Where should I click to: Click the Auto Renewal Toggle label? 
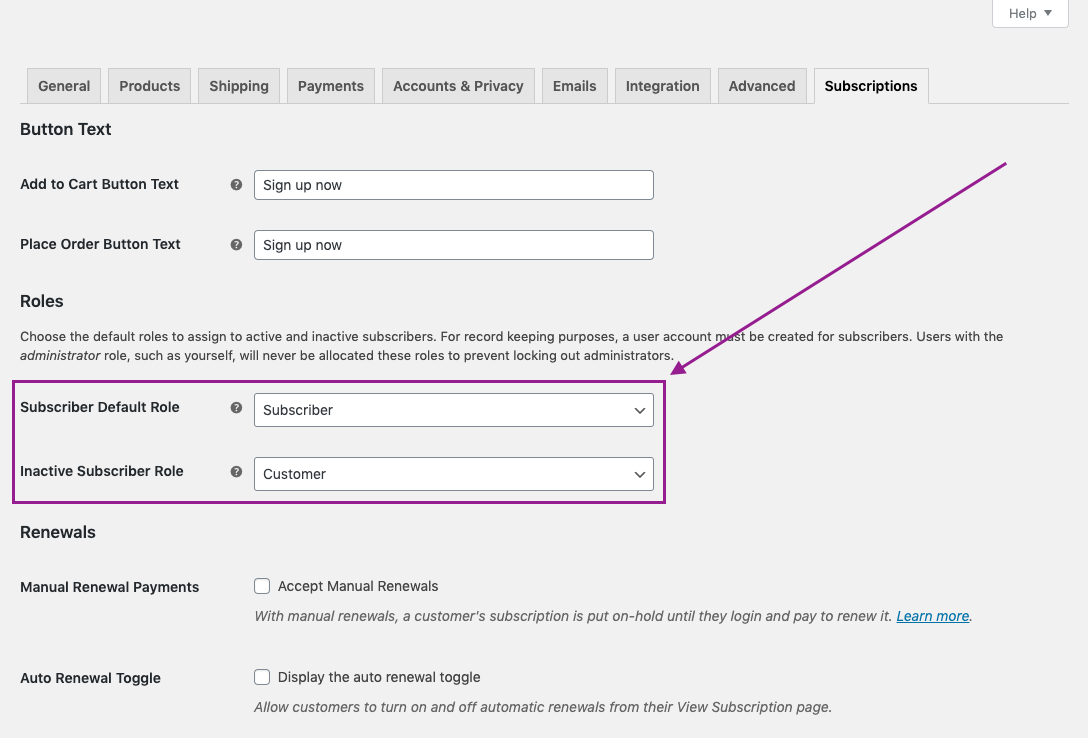point(90,678)
